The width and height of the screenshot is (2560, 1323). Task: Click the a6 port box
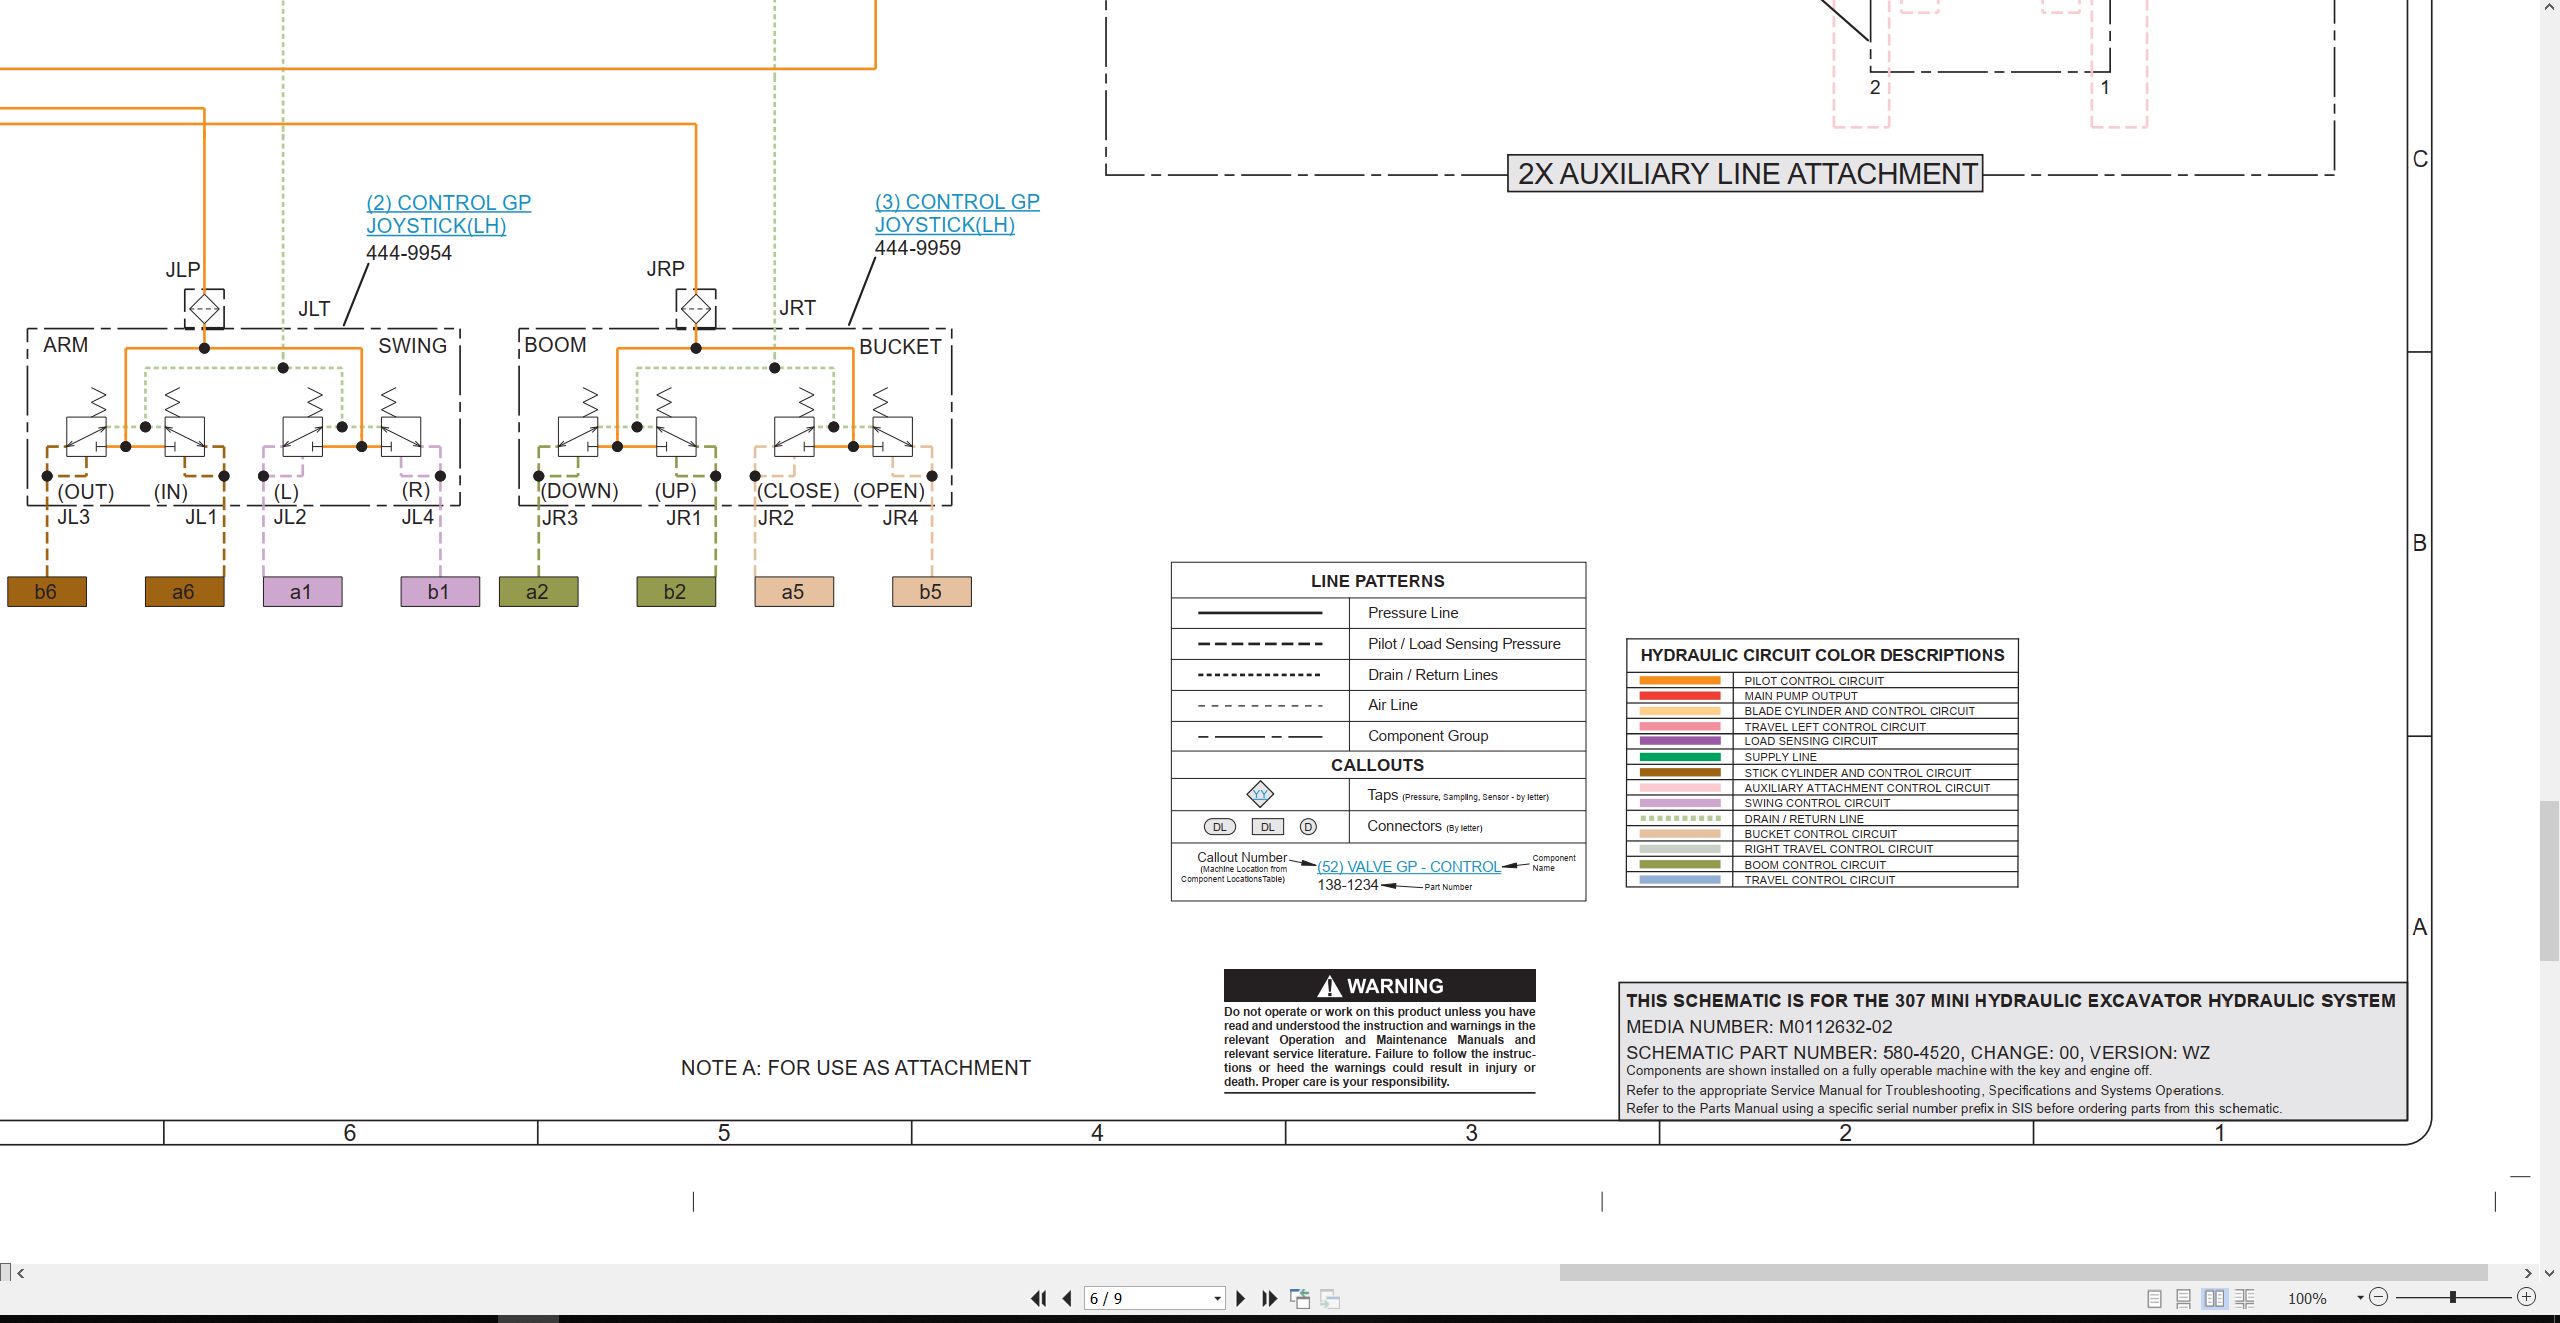184,591
